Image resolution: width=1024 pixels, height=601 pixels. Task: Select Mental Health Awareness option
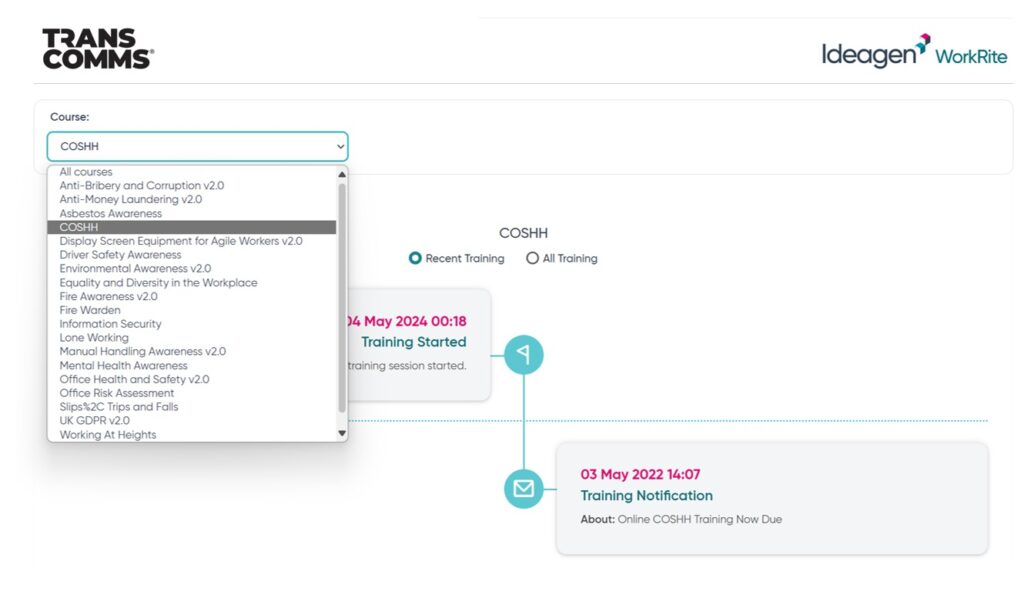pos(123,366)
